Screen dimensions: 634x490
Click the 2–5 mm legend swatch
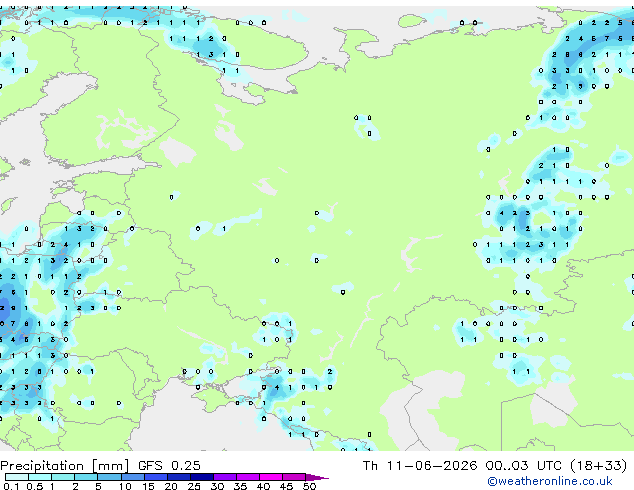[86, 477]
